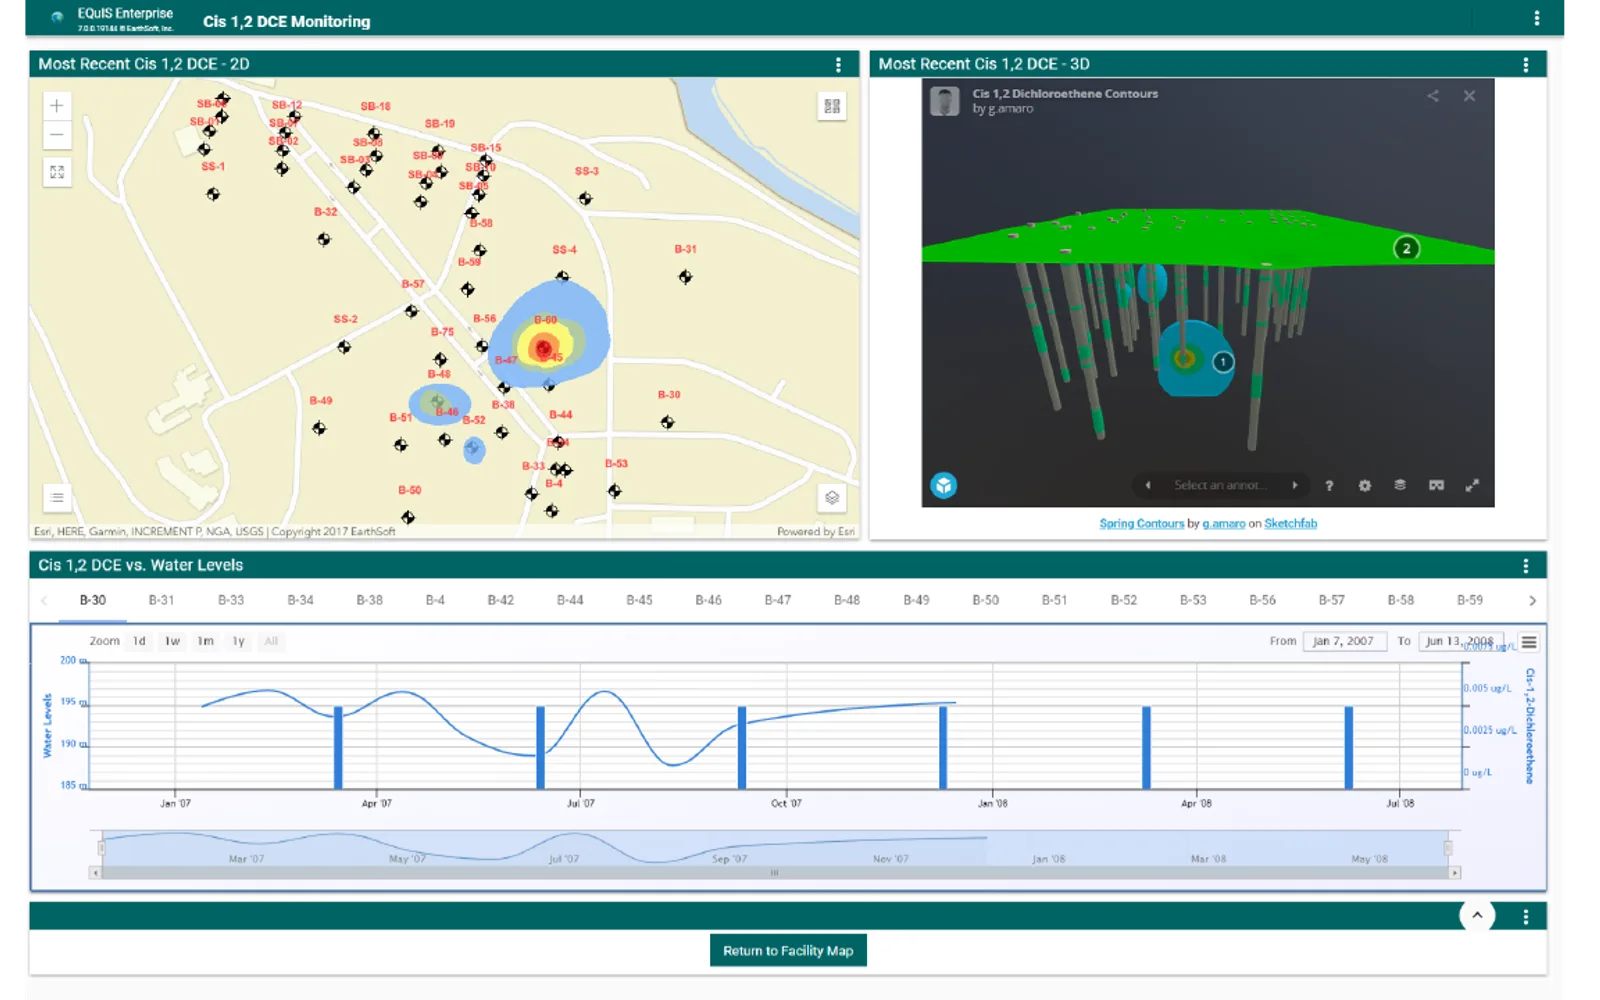The image size is (1600, 1000).
Task: Go to previous 3D annotation
Action: 1148,485
